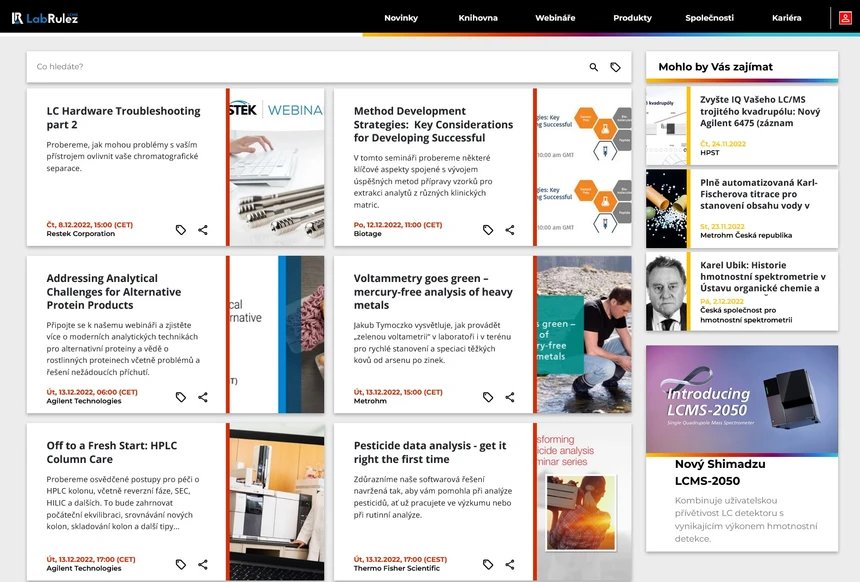Screen dimensions: 860x582
Task: Click 'Mohlo by Vás zajímat' heading
Action: coord(715,67)
